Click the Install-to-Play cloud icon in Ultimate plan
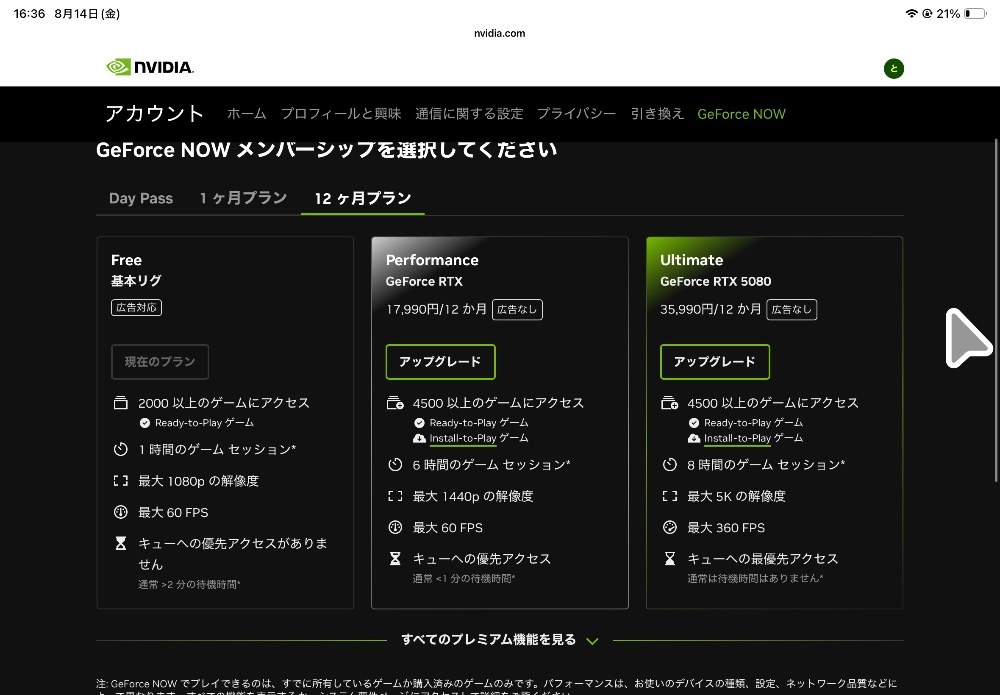The height and width of the screenshot is (695, 1000). click(694, 438)
